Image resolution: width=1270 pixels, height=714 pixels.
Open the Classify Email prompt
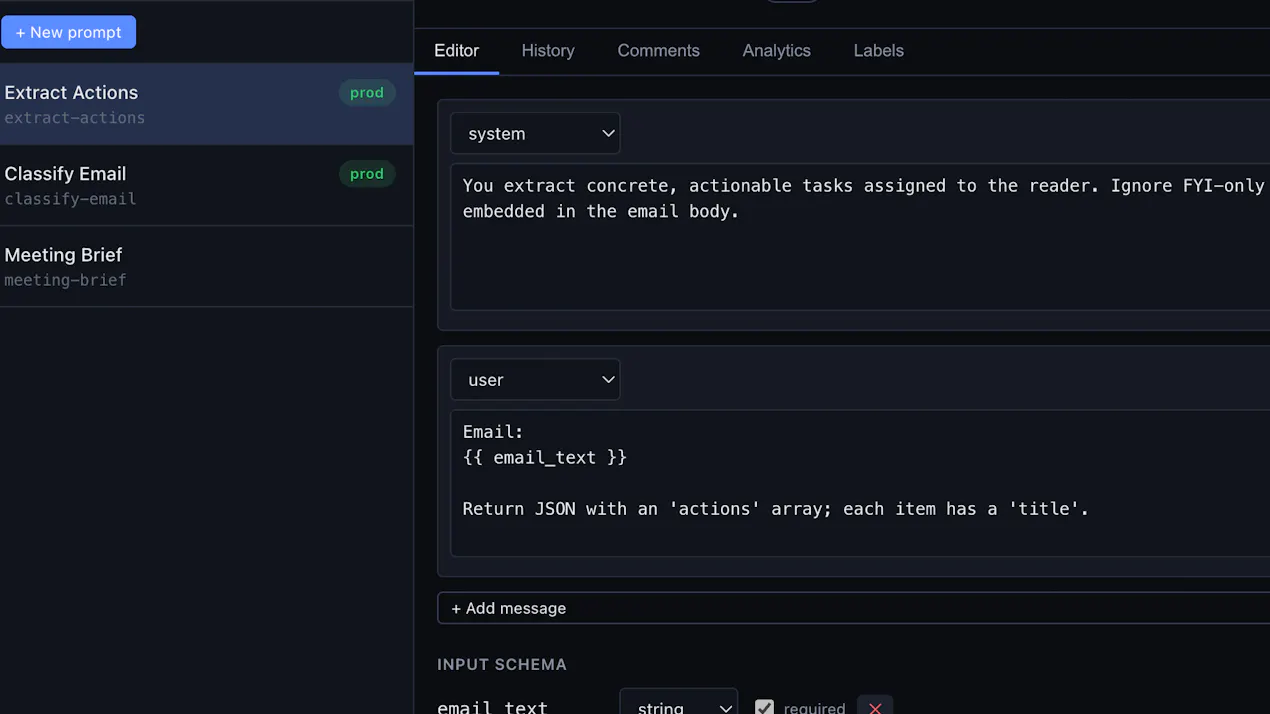[x=206, y=185]
